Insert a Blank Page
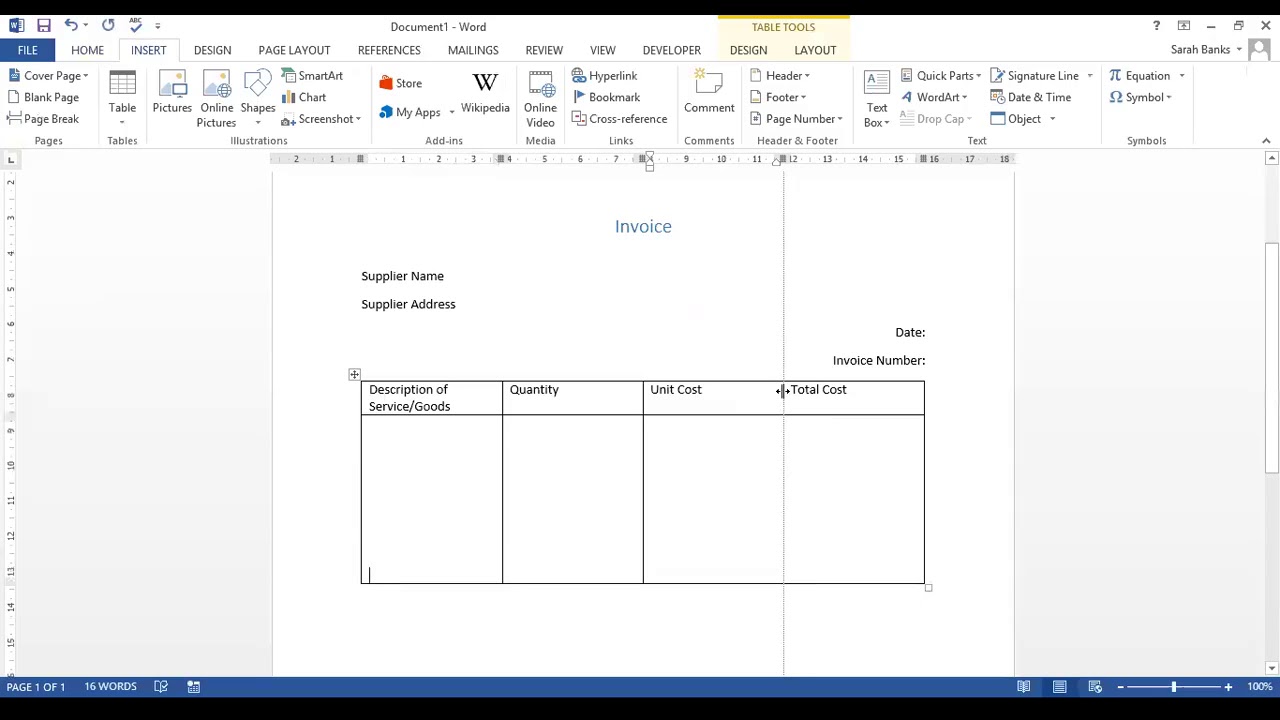 tap(43, 97)
